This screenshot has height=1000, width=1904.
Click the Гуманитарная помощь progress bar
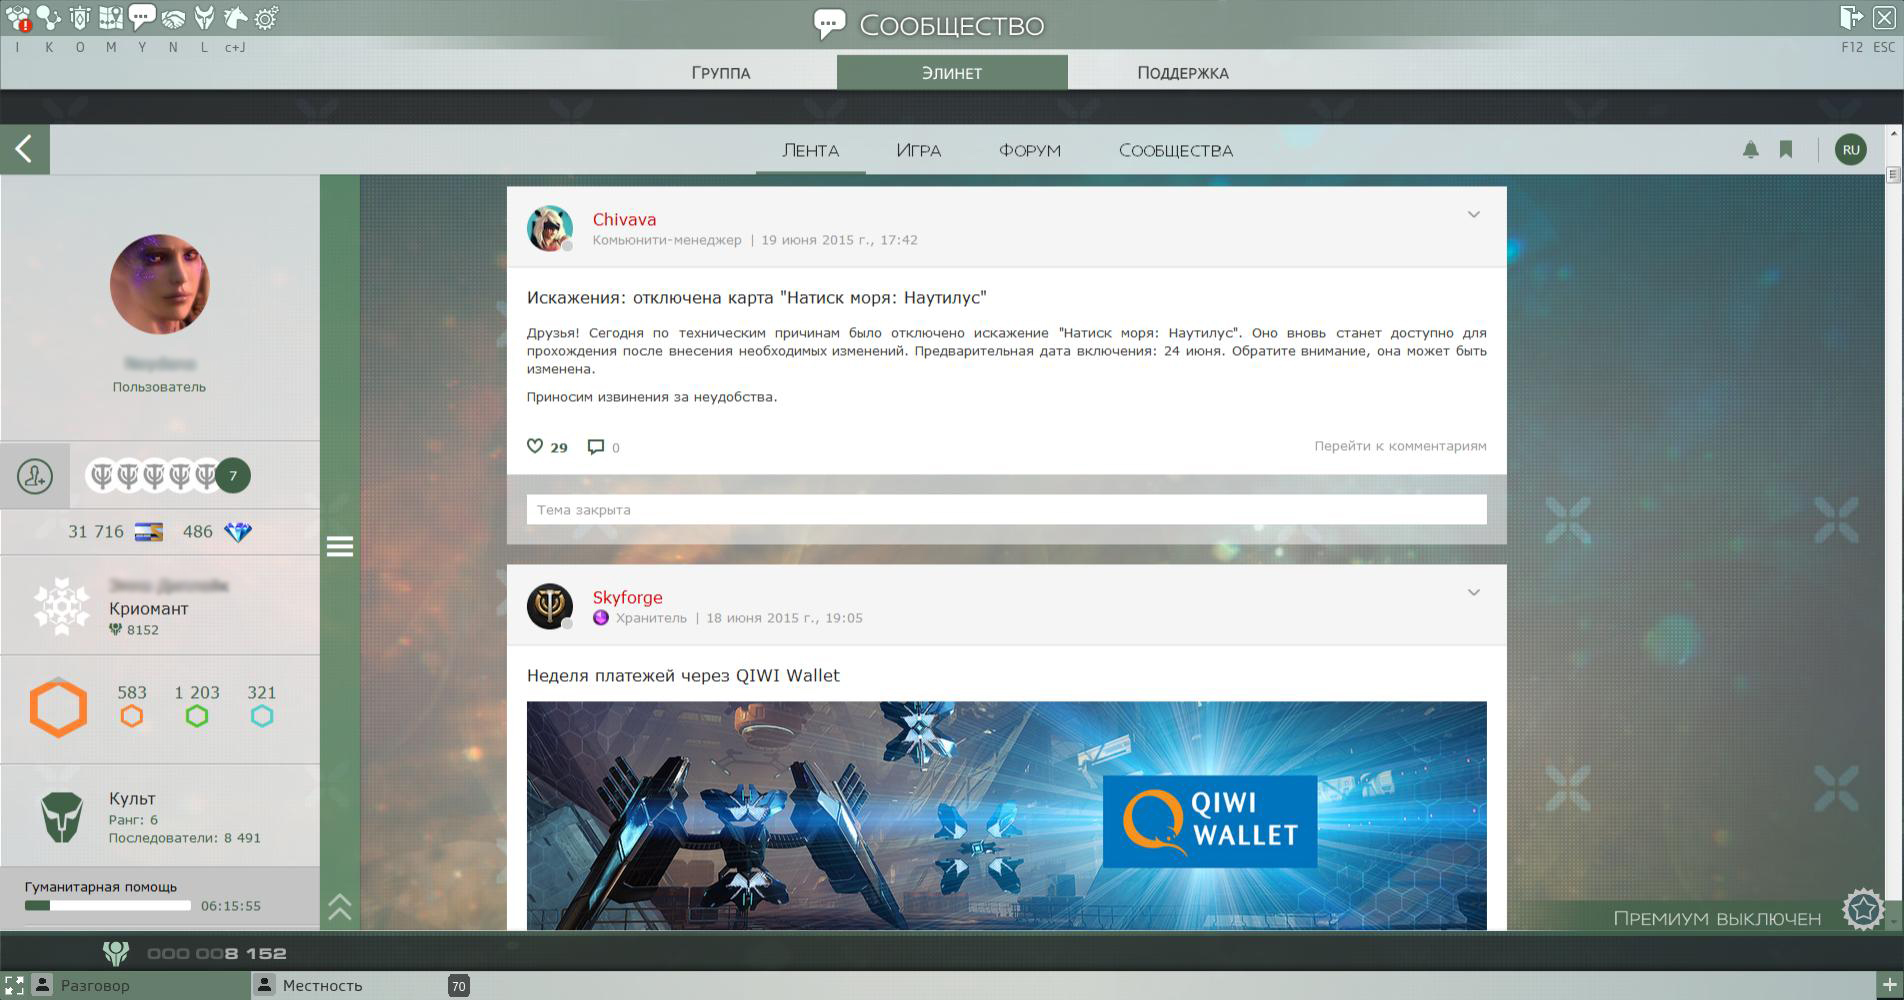click(x=108, y=906)
